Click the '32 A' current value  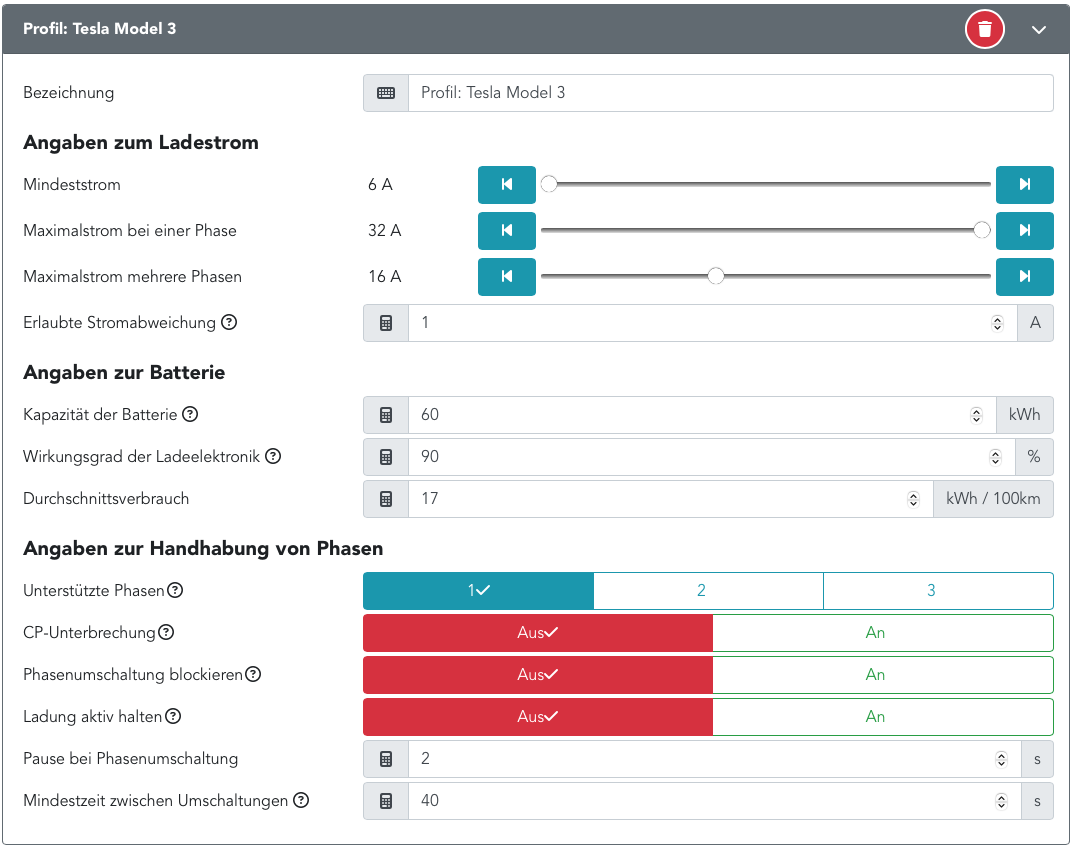384,231
